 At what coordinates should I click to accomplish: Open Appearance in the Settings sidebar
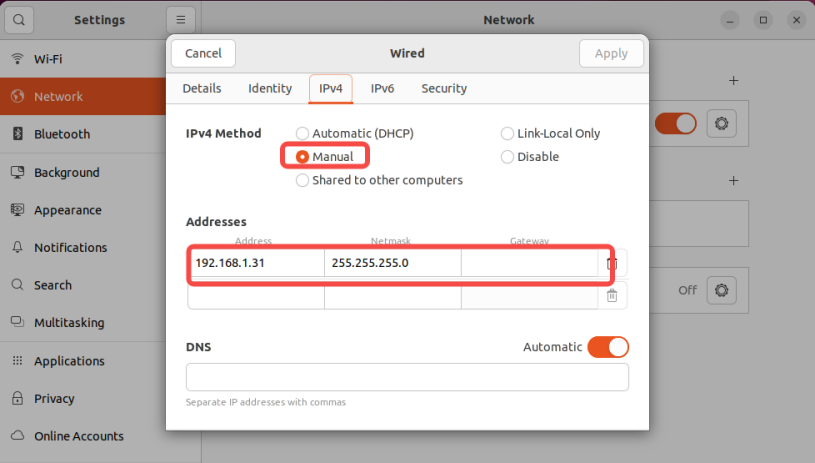point(68,210)
